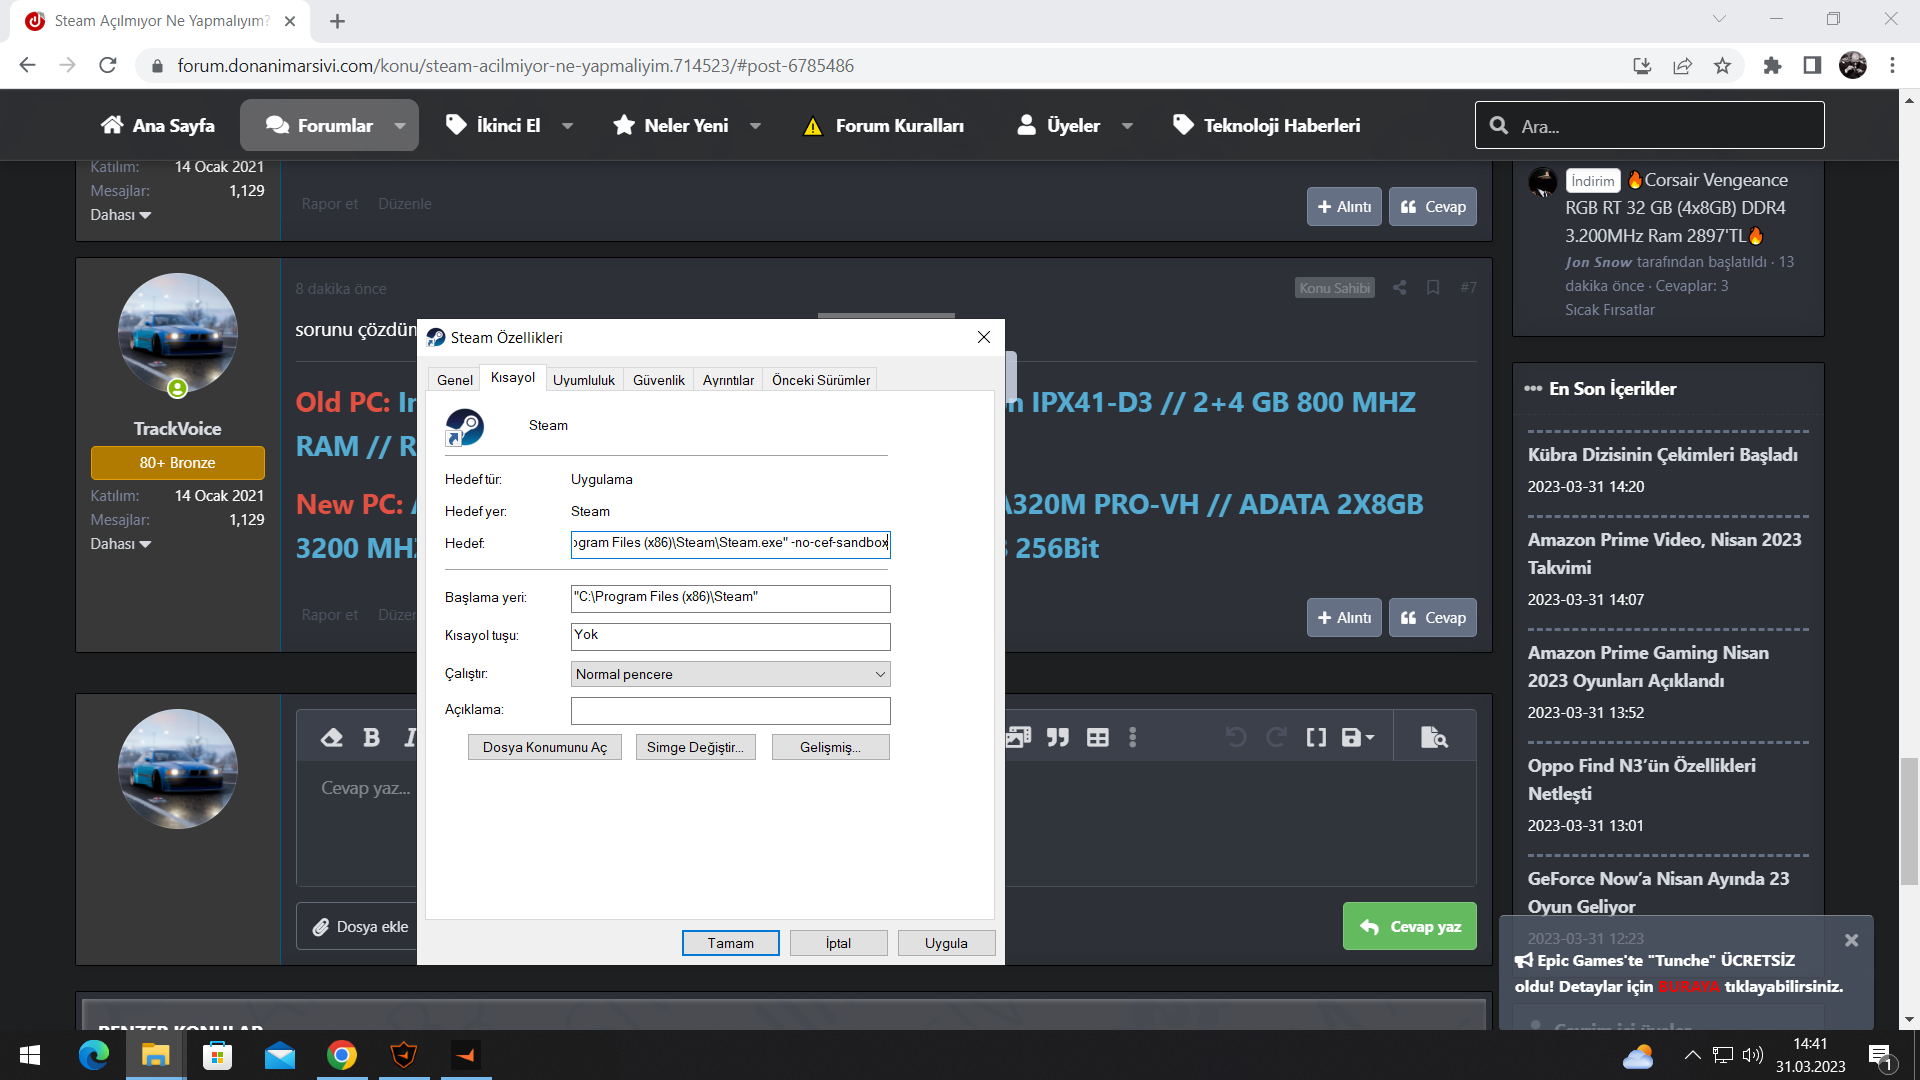Open Amazon Prime Video Nisan 2023 Takvimi

click(x=1664, y=554)
